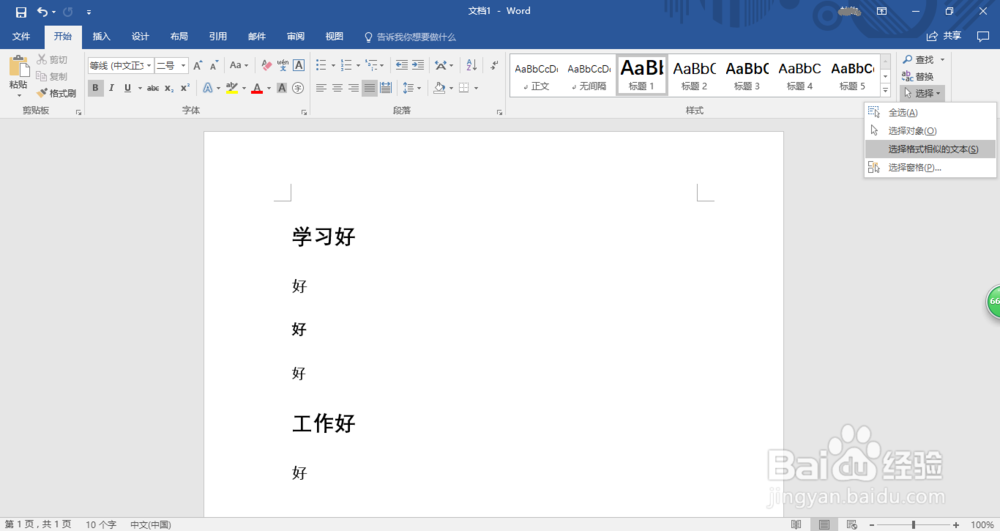The width and height of the screenshot is (1000, 531).
Task: Open the font size dropdown (二号)
Action: tap(184, 66)
